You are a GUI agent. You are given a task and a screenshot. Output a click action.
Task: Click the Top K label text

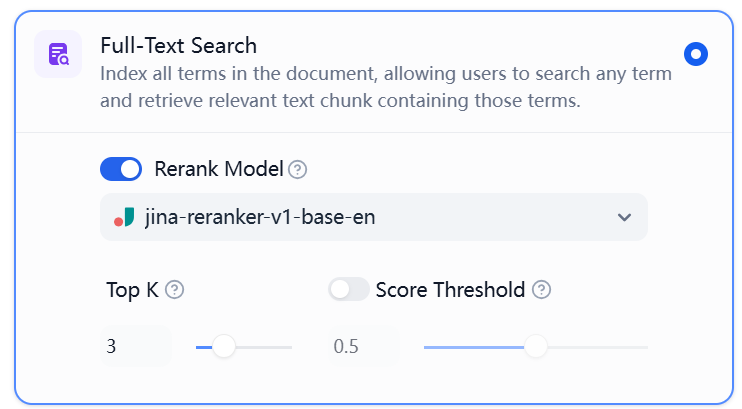tap(132, 290)
